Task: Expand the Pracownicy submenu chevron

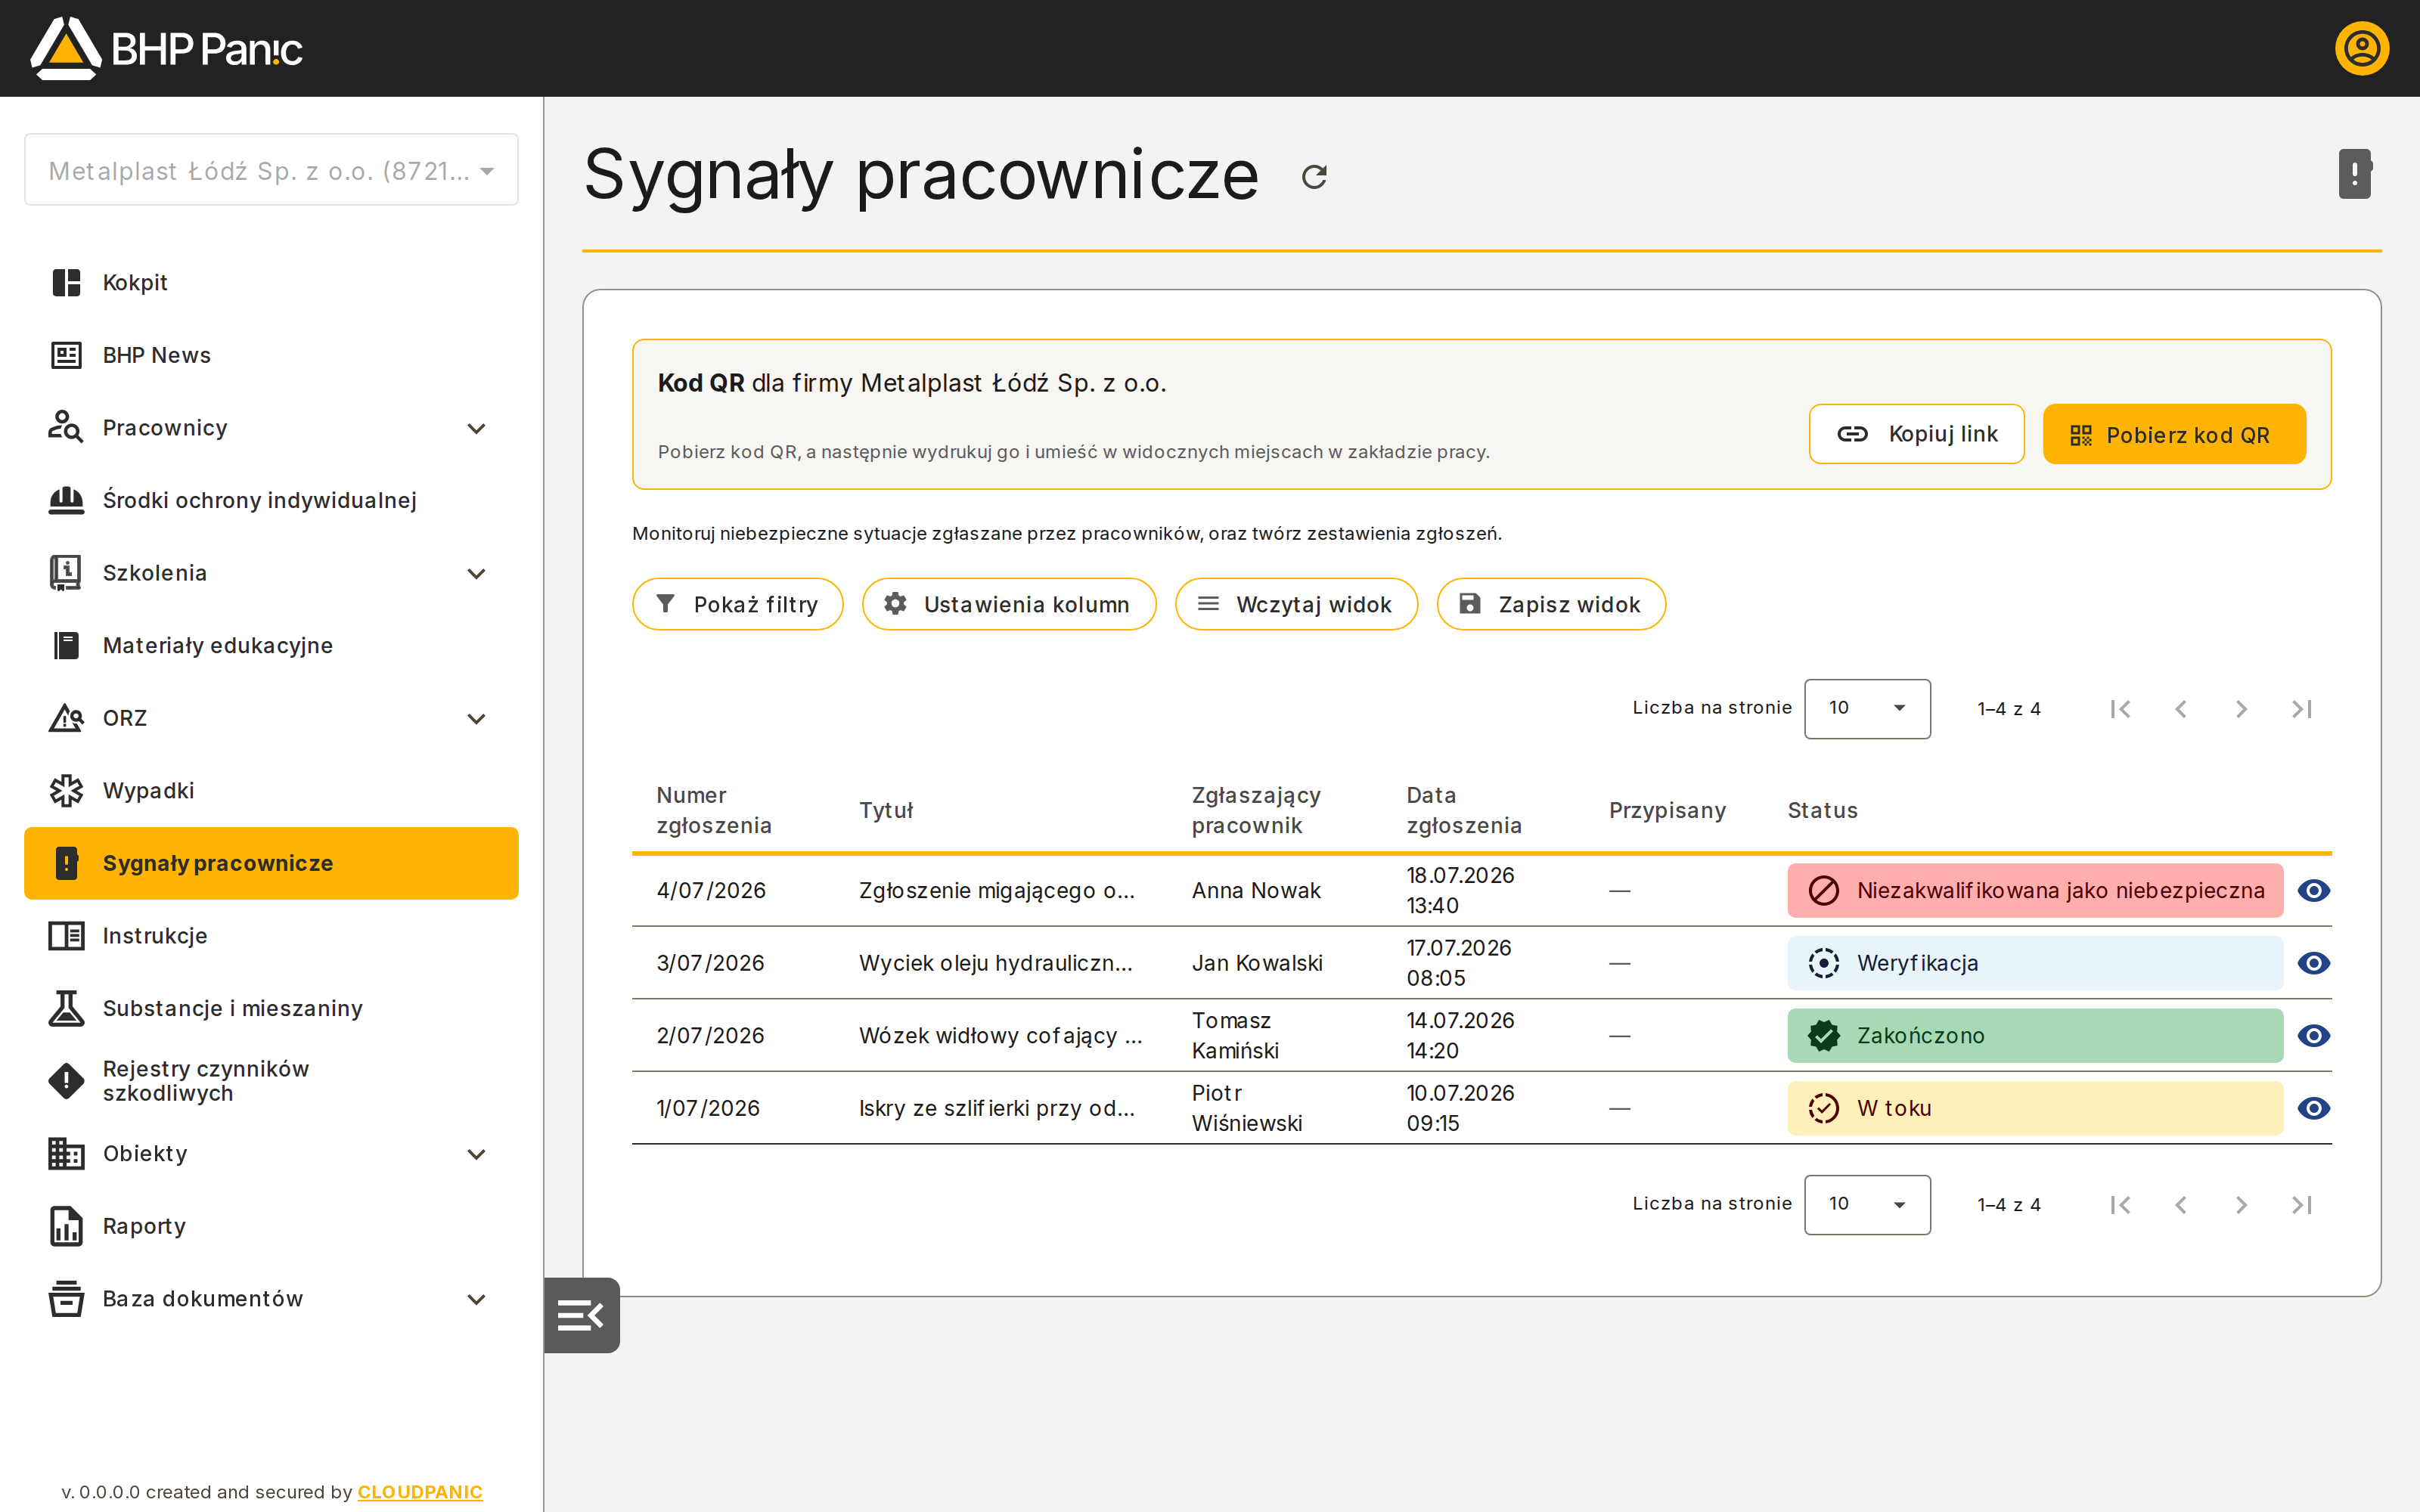Action: tap(477, 428)
